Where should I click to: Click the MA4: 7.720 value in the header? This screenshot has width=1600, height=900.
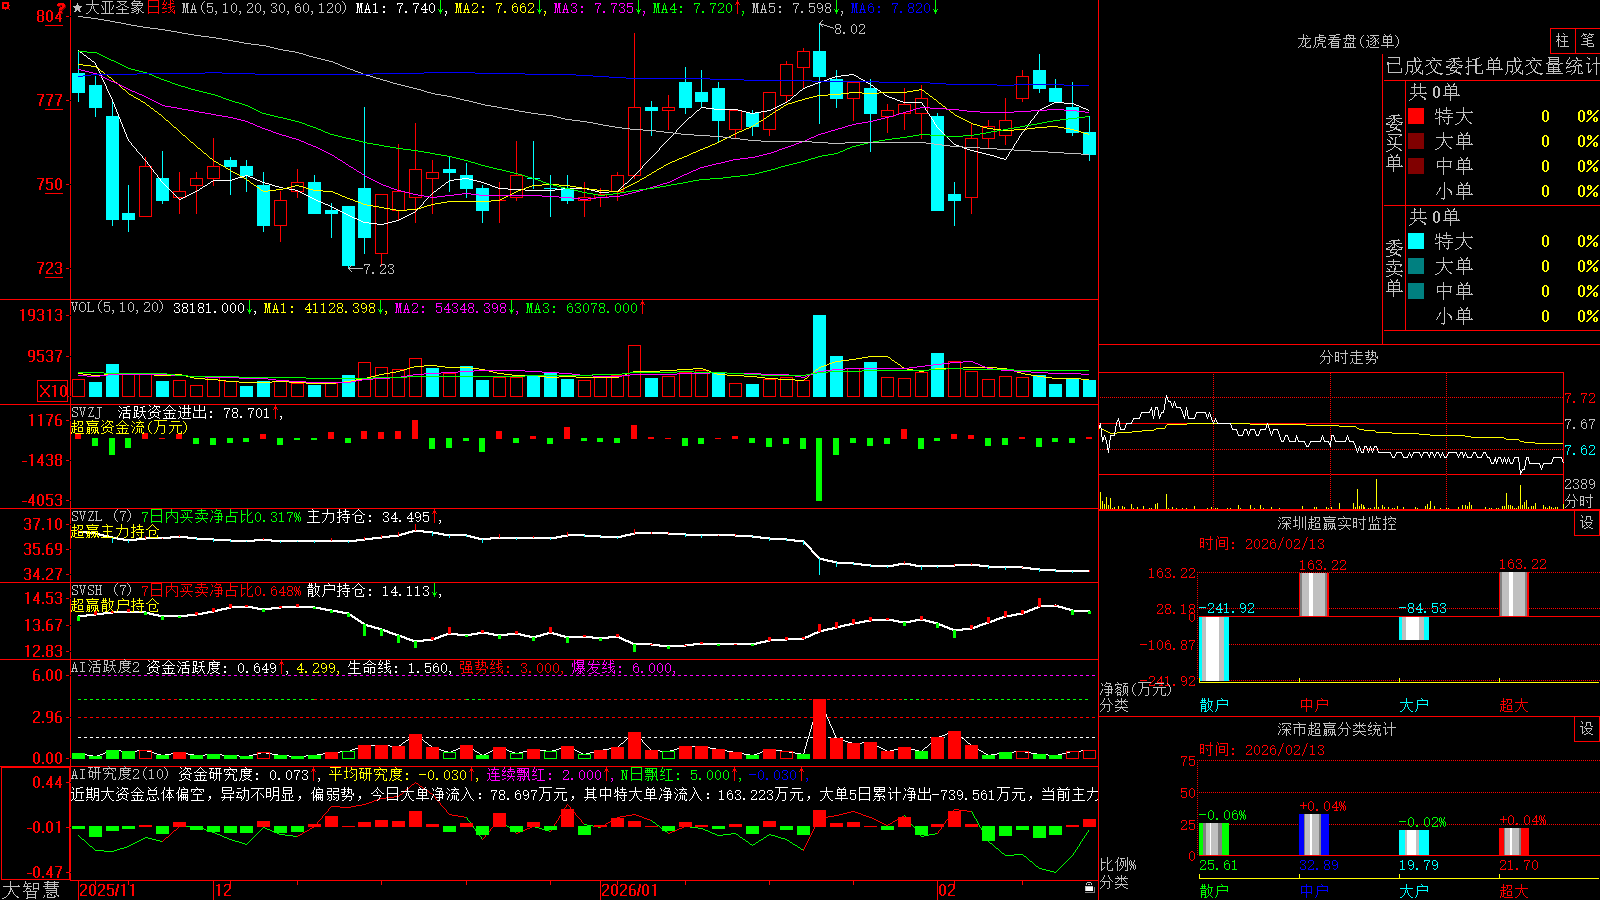tap(697, 8)
